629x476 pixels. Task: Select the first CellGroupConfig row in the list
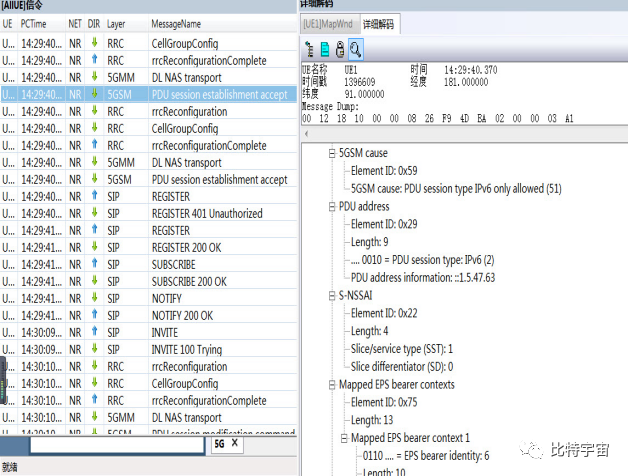pos(148,43)
